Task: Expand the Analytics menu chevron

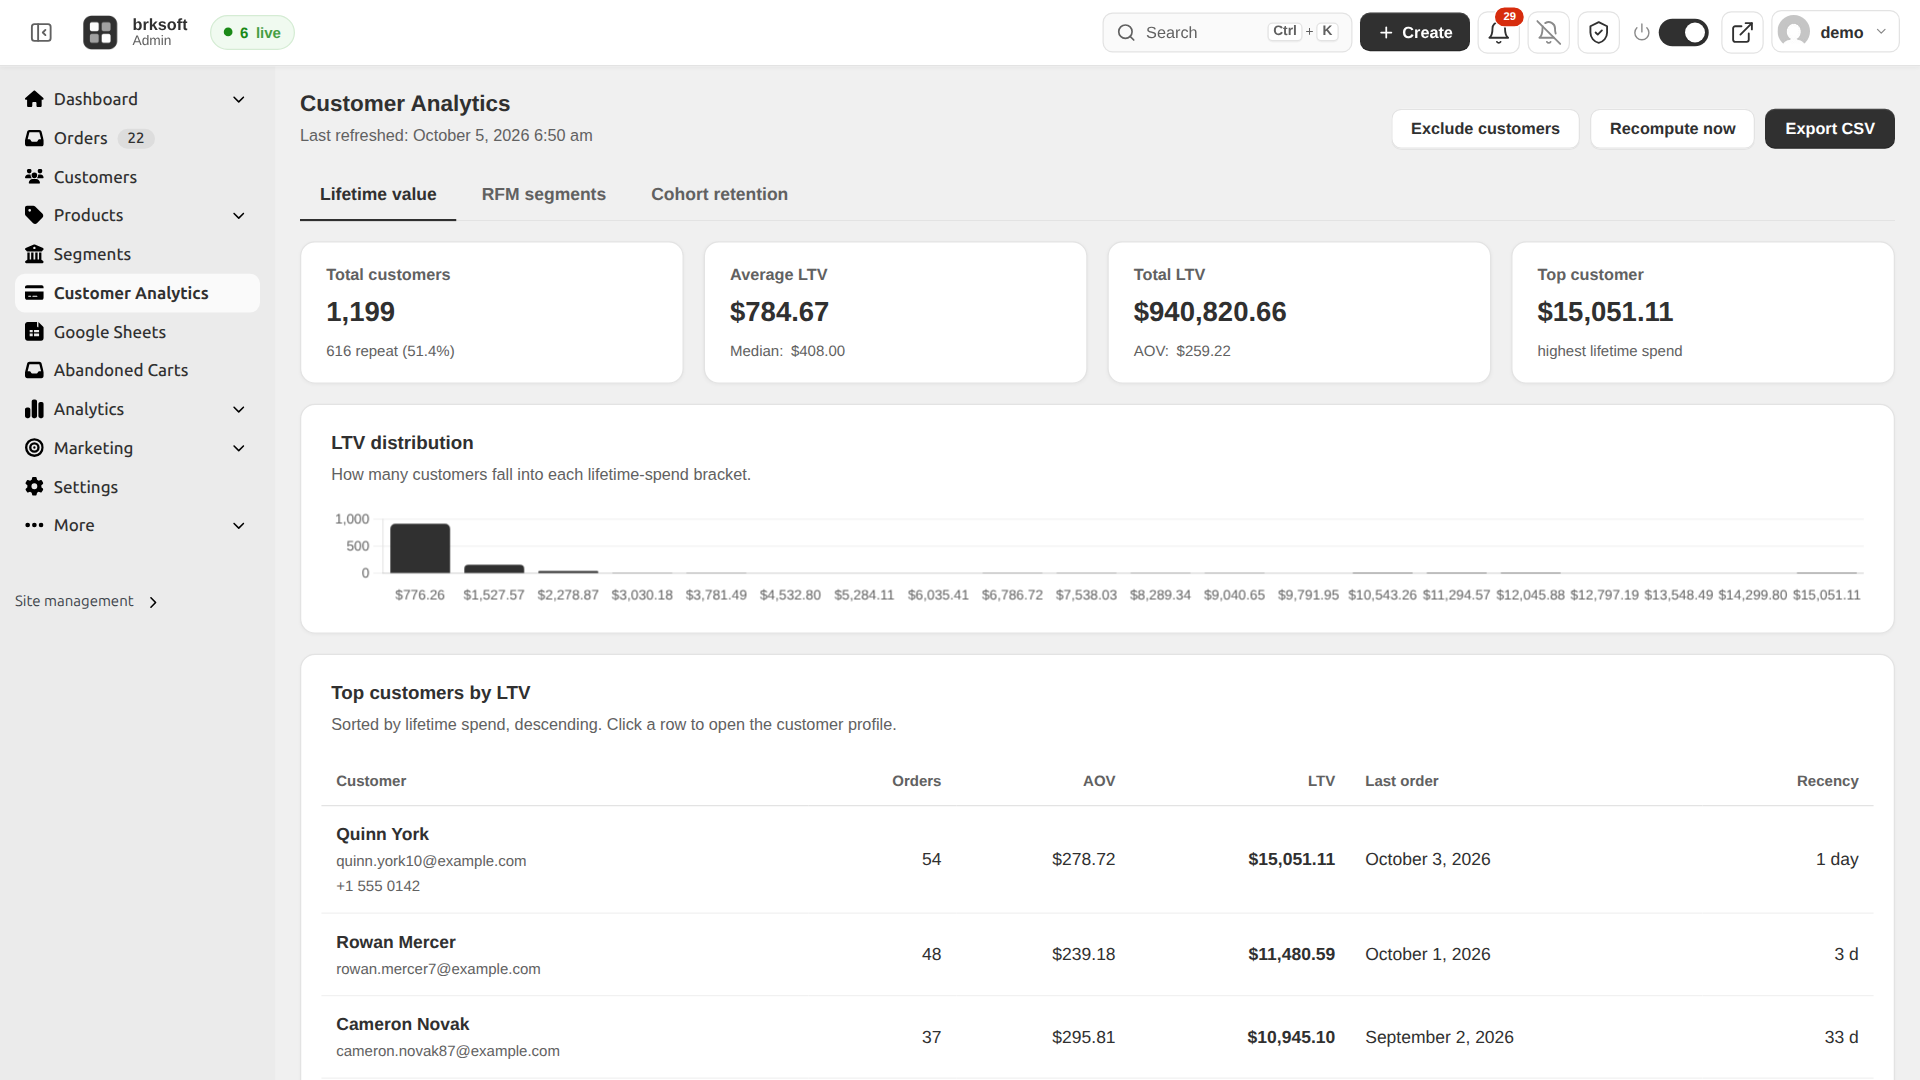Action: [x=238, y=409]
